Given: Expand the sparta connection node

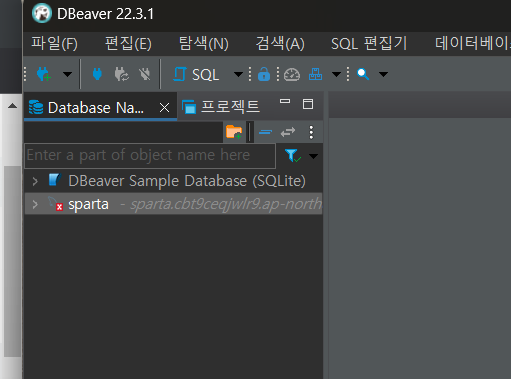Looking at the screenshot, I should click(35, 204).
